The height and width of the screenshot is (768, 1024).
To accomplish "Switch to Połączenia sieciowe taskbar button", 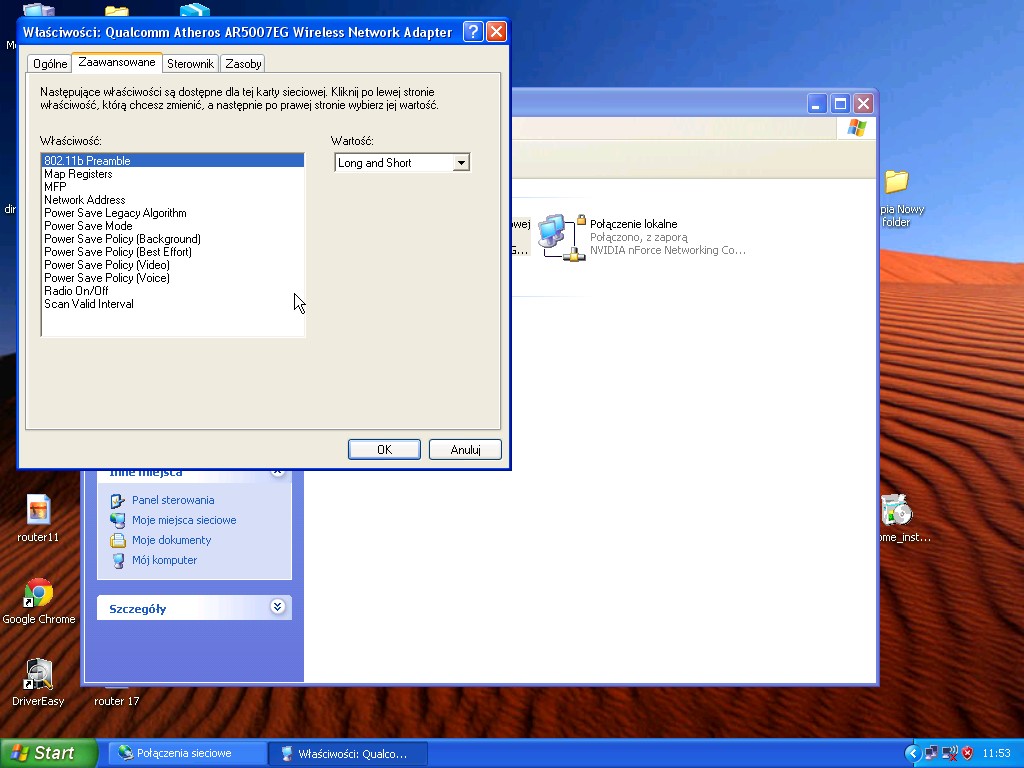I will [186, 753].
